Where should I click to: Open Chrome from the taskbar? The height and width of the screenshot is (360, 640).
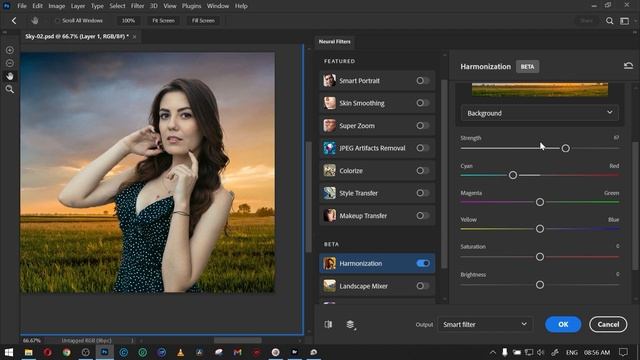(67, 352)
